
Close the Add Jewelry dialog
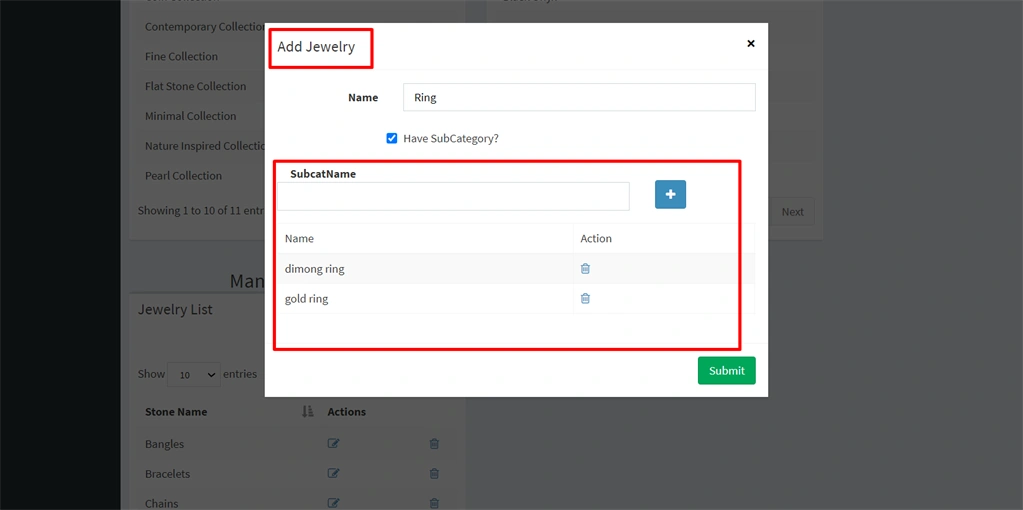(x=750, y=44)
